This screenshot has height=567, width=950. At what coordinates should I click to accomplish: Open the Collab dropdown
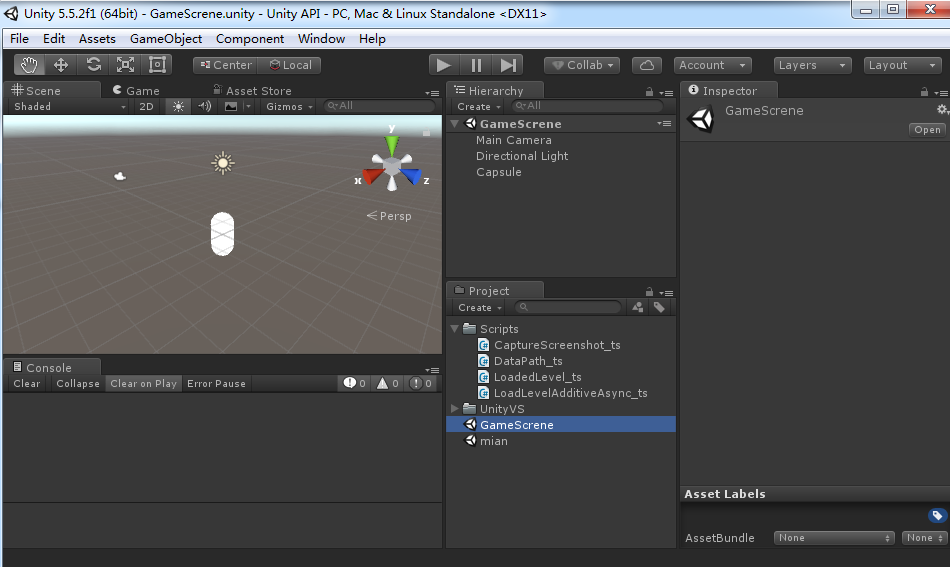(582, 65)
